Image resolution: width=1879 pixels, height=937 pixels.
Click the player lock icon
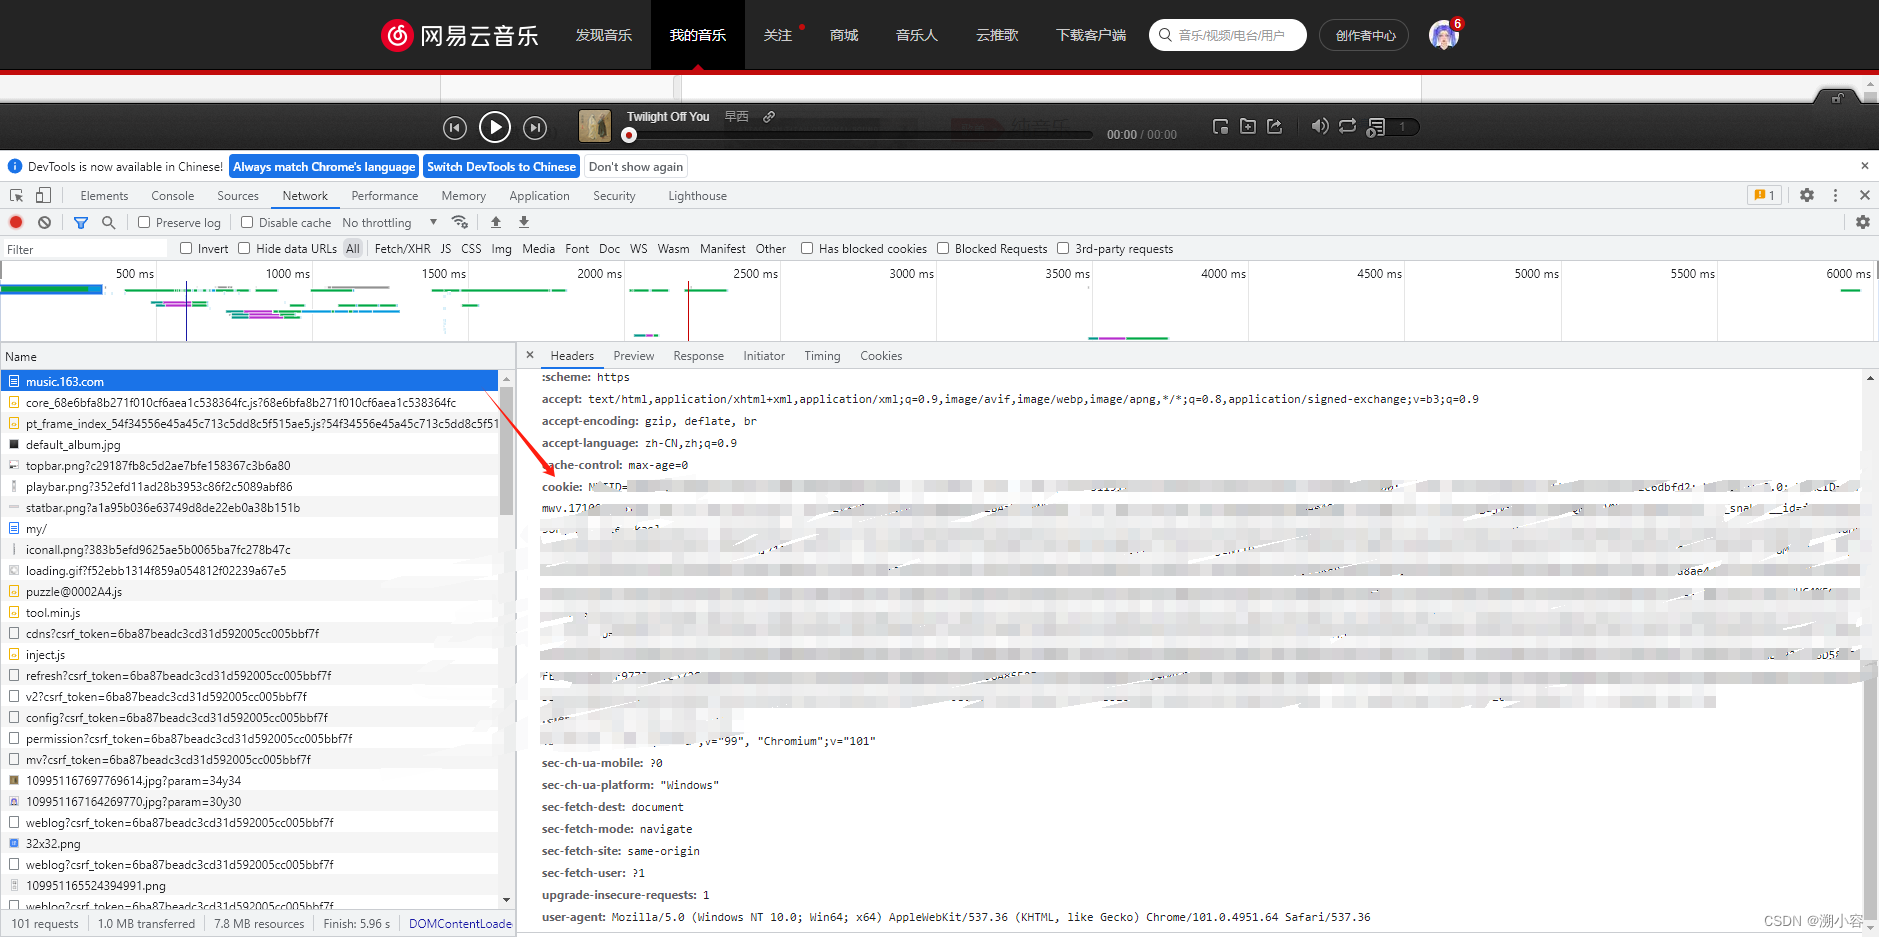1837,98
